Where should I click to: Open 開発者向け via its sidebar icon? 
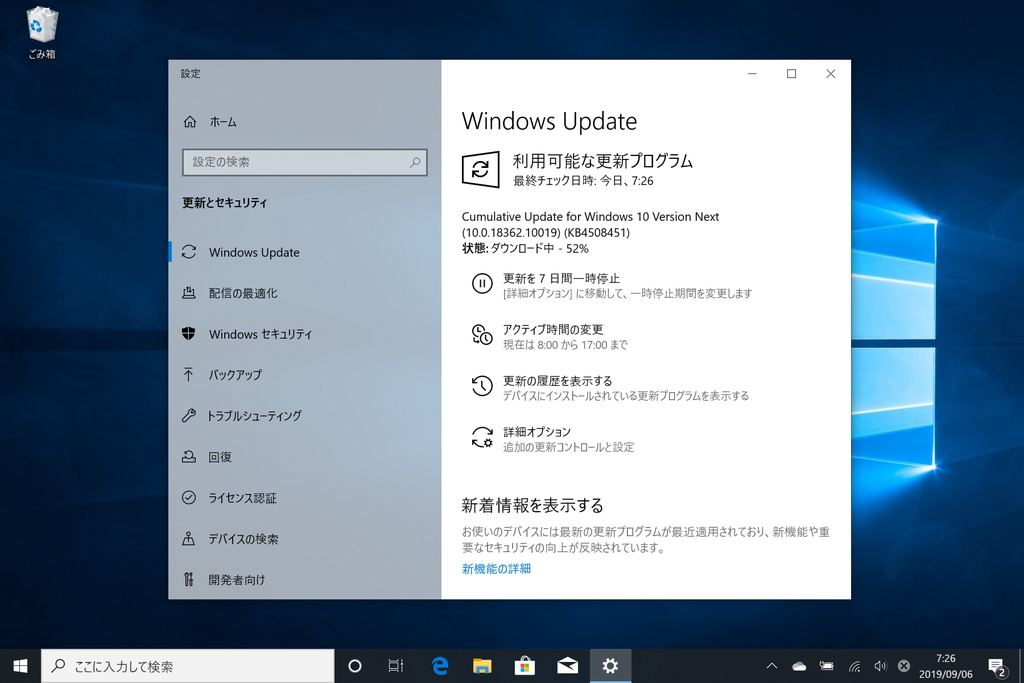click(189, 580)
